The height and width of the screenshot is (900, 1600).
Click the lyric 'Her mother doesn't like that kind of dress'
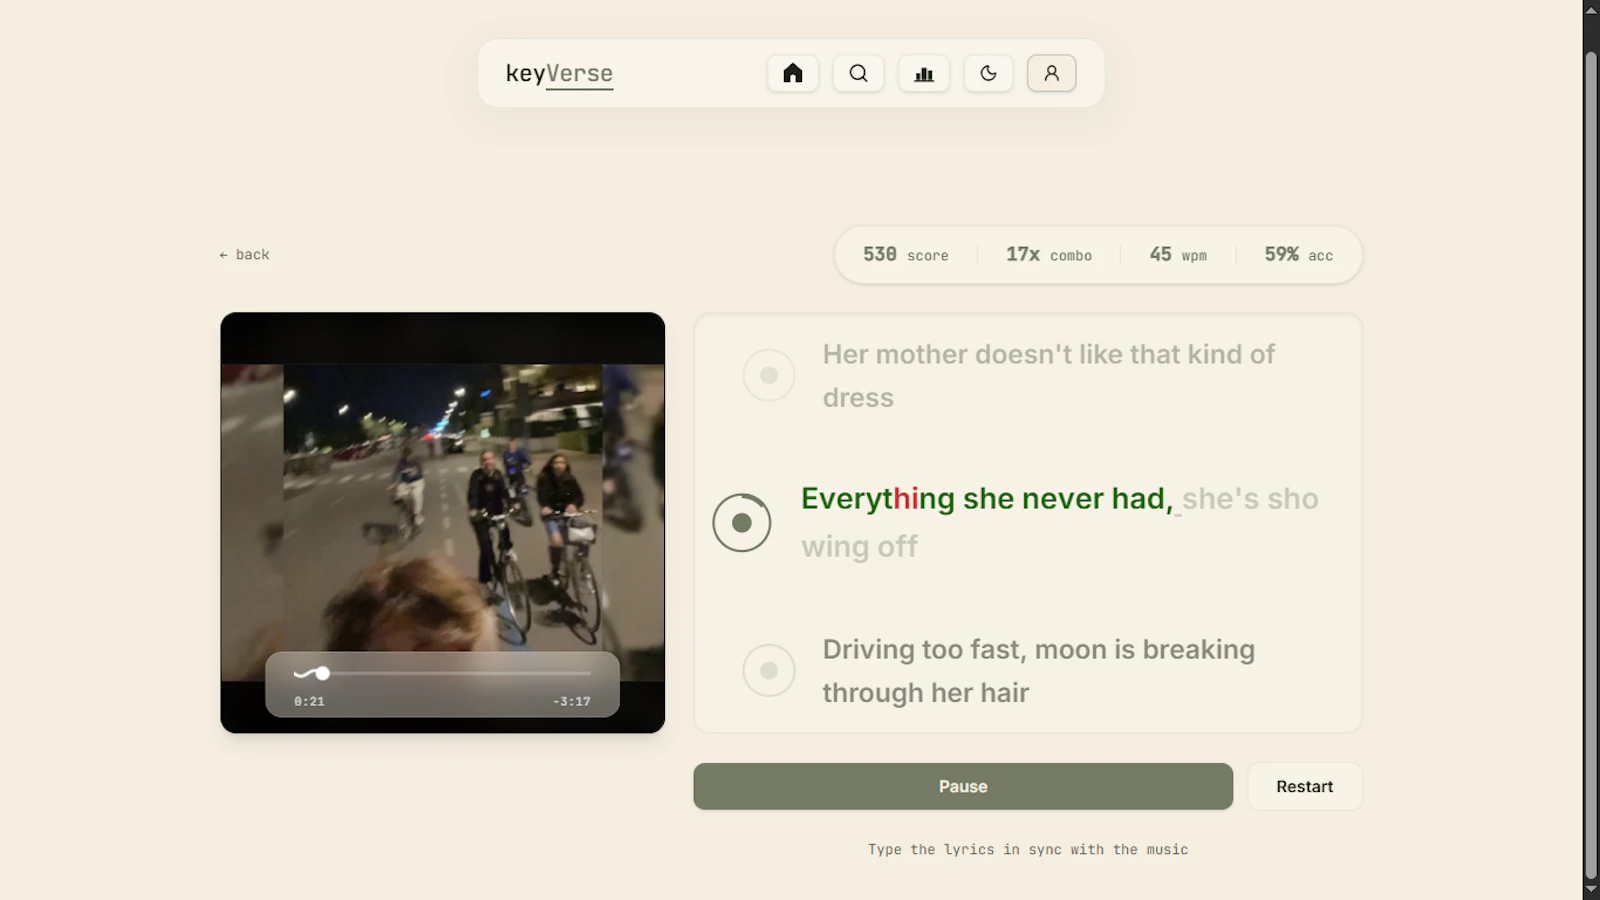point(1048,376)
